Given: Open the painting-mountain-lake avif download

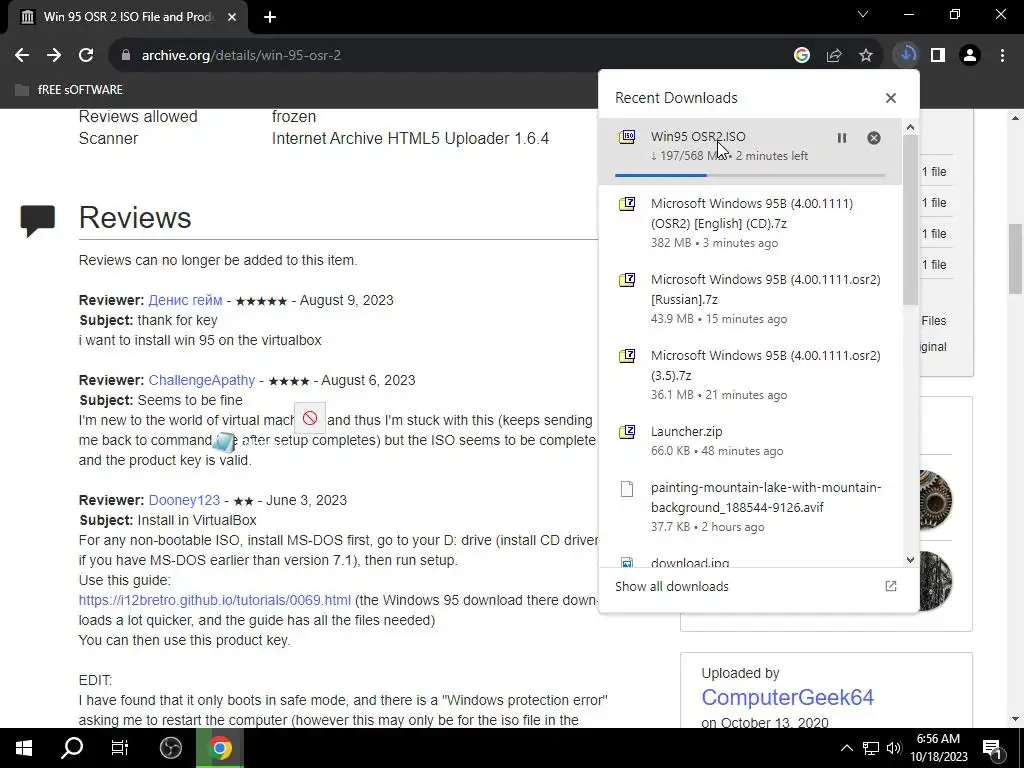Looking at the screenshot, I should coord(750,507).
